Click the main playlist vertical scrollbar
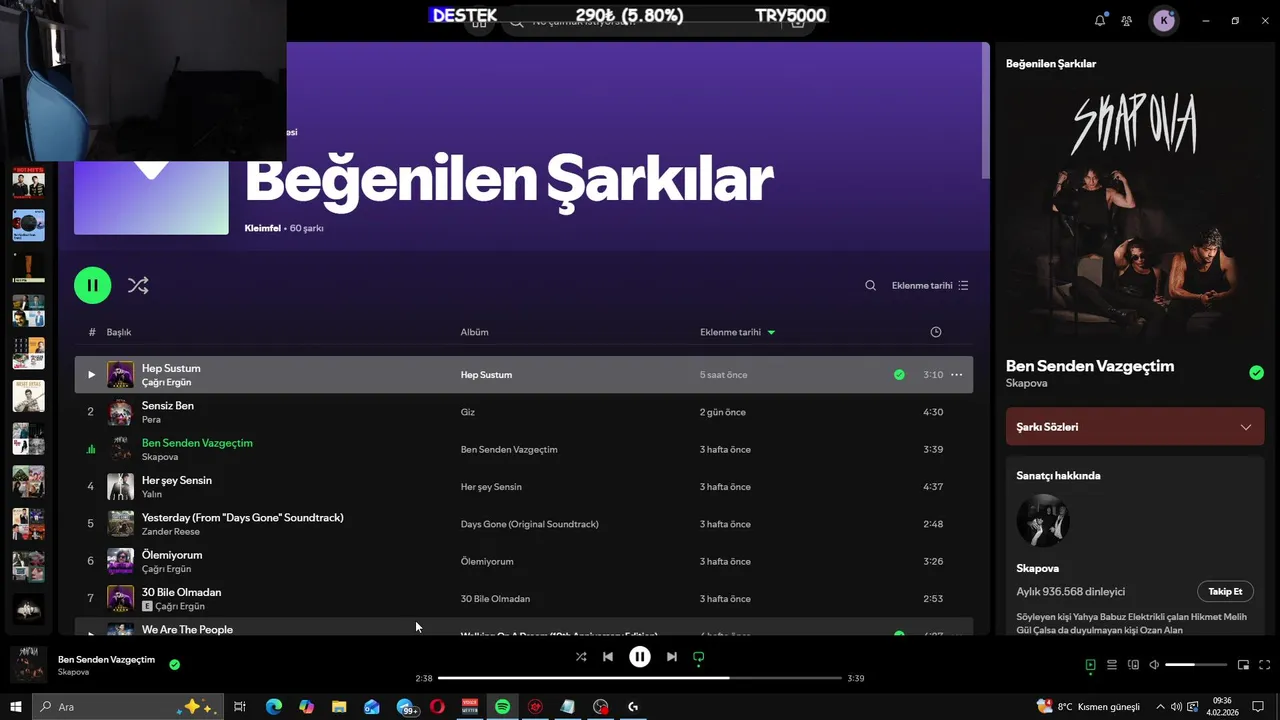Image resolution: width=1280 pixels, height=720 pixels. tap(986, 110)
